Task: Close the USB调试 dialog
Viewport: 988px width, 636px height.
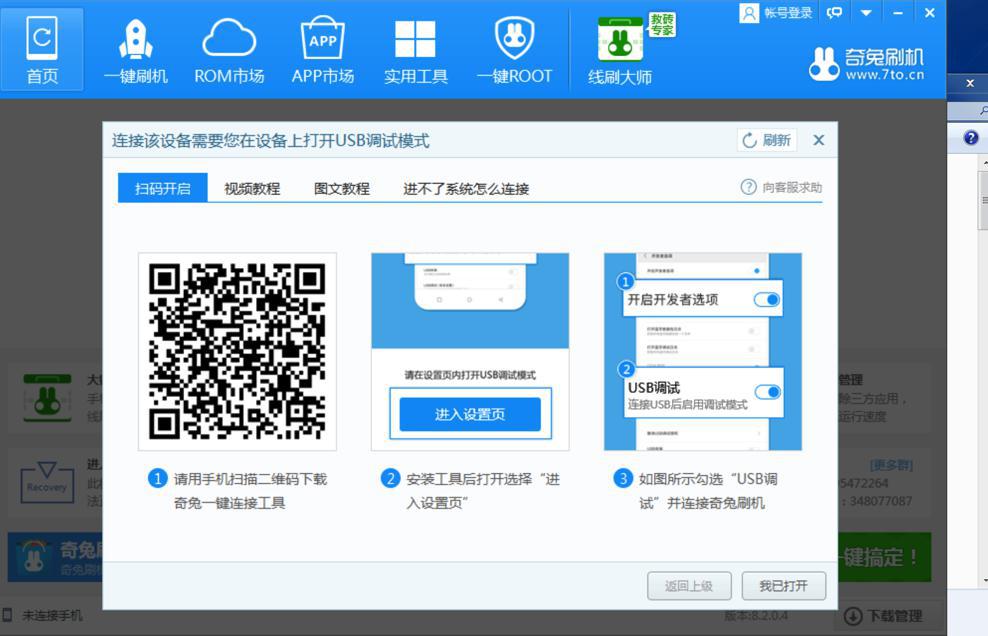Action: coord(819,140)
